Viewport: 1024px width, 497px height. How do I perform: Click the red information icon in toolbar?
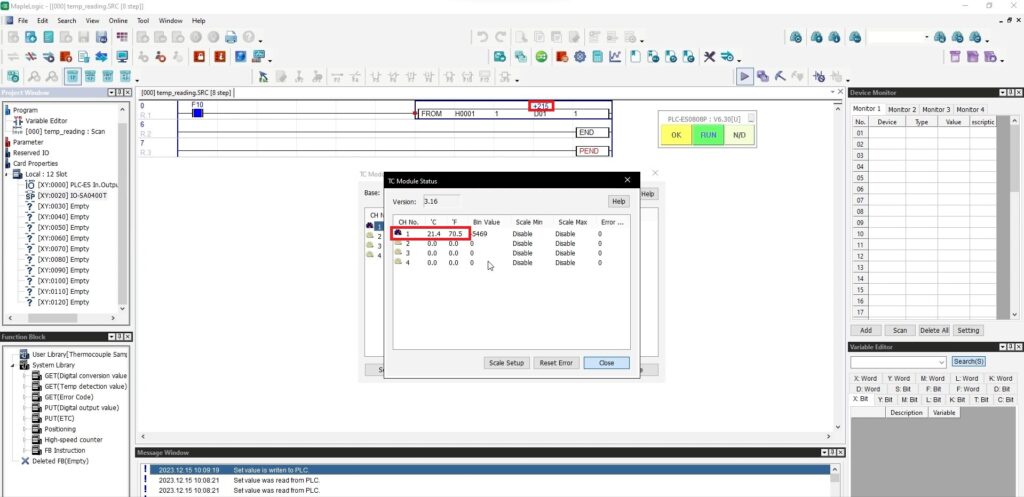[x=220, y=57]
